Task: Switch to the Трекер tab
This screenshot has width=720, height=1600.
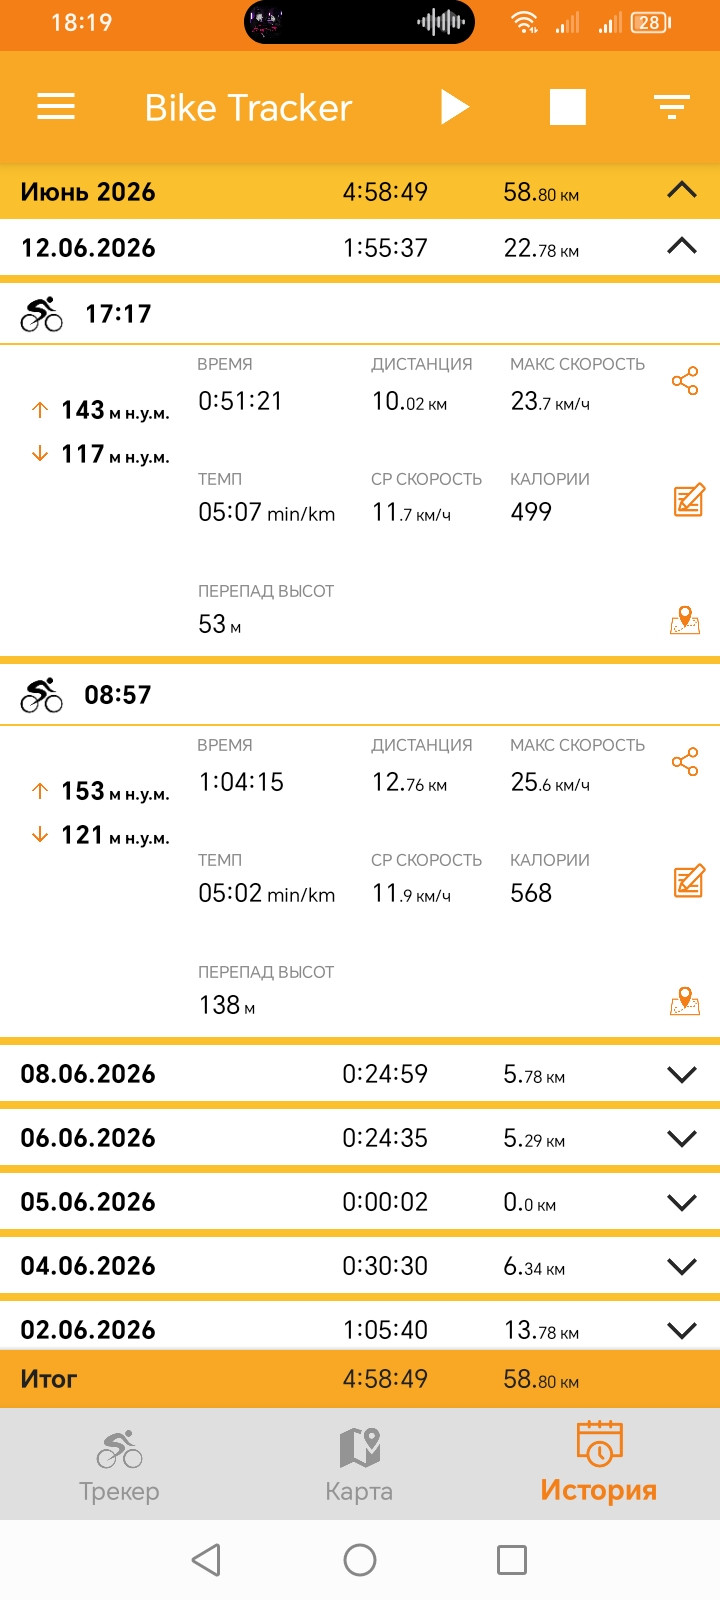Action: [119, 1465]
